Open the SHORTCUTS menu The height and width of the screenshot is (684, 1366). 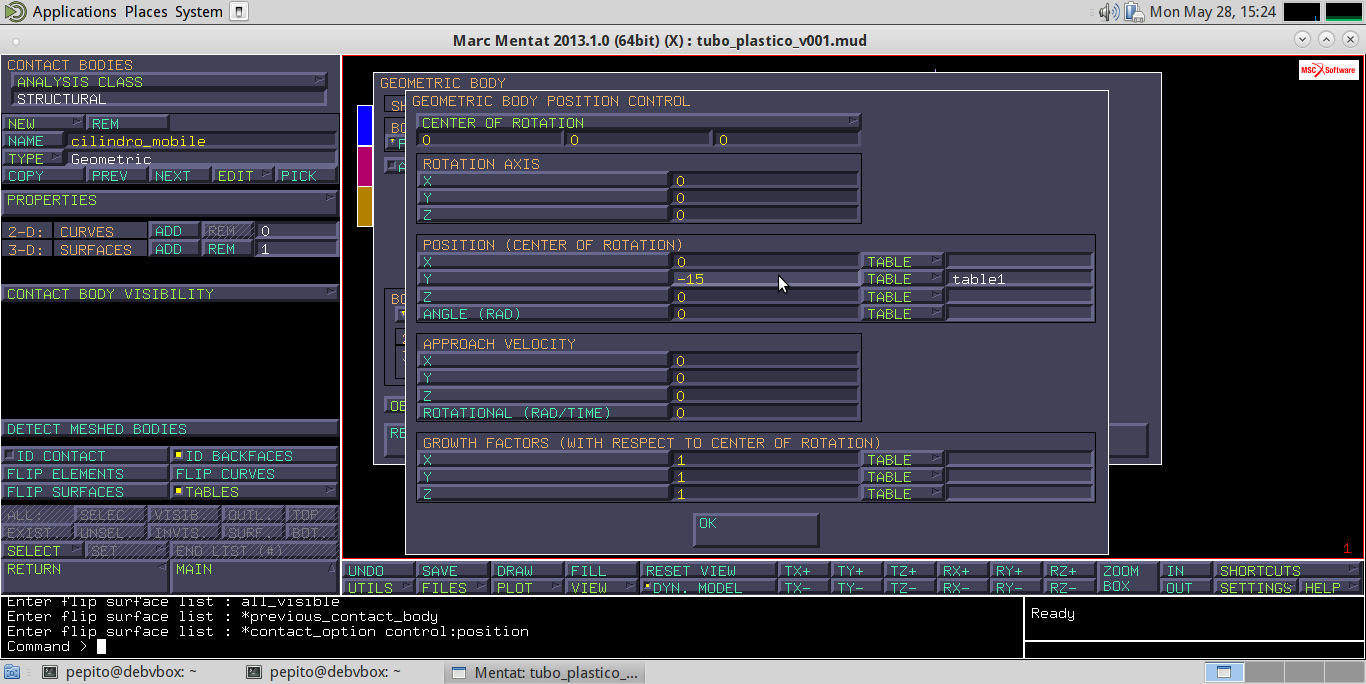[x=1288, y=571]
